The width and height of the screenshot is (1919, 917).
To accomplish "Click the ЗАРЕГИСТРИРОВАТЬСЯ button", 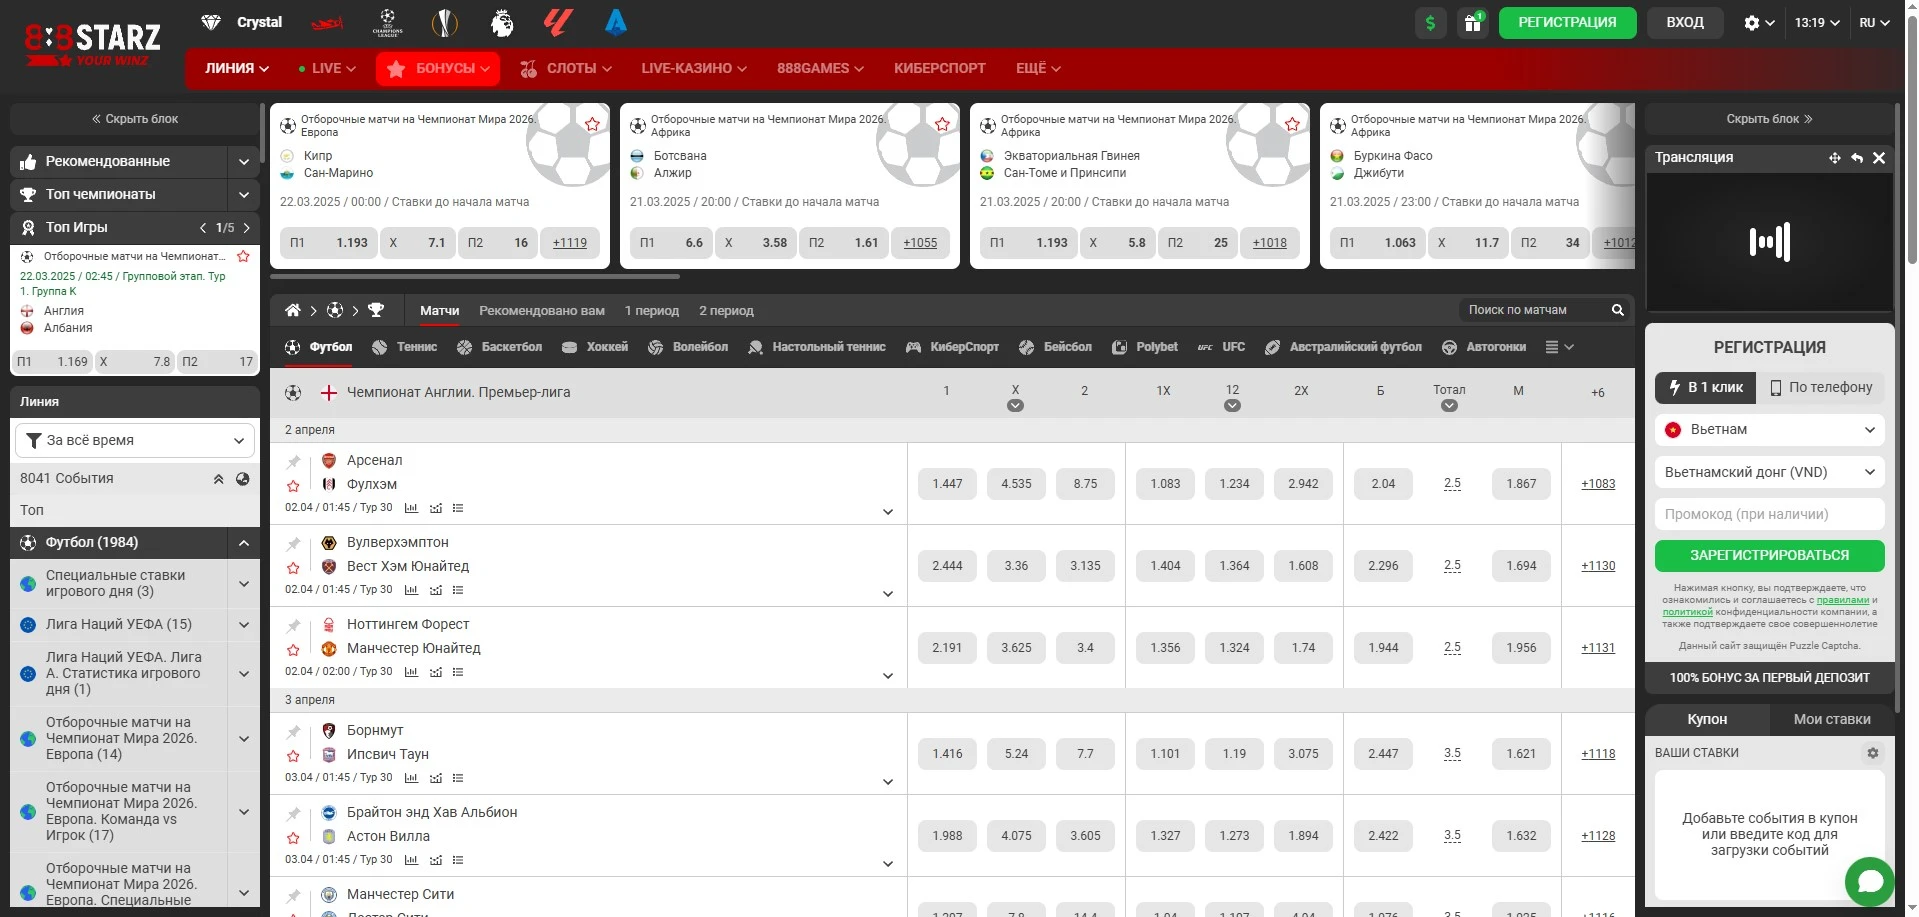I will tap(1769, 555).
